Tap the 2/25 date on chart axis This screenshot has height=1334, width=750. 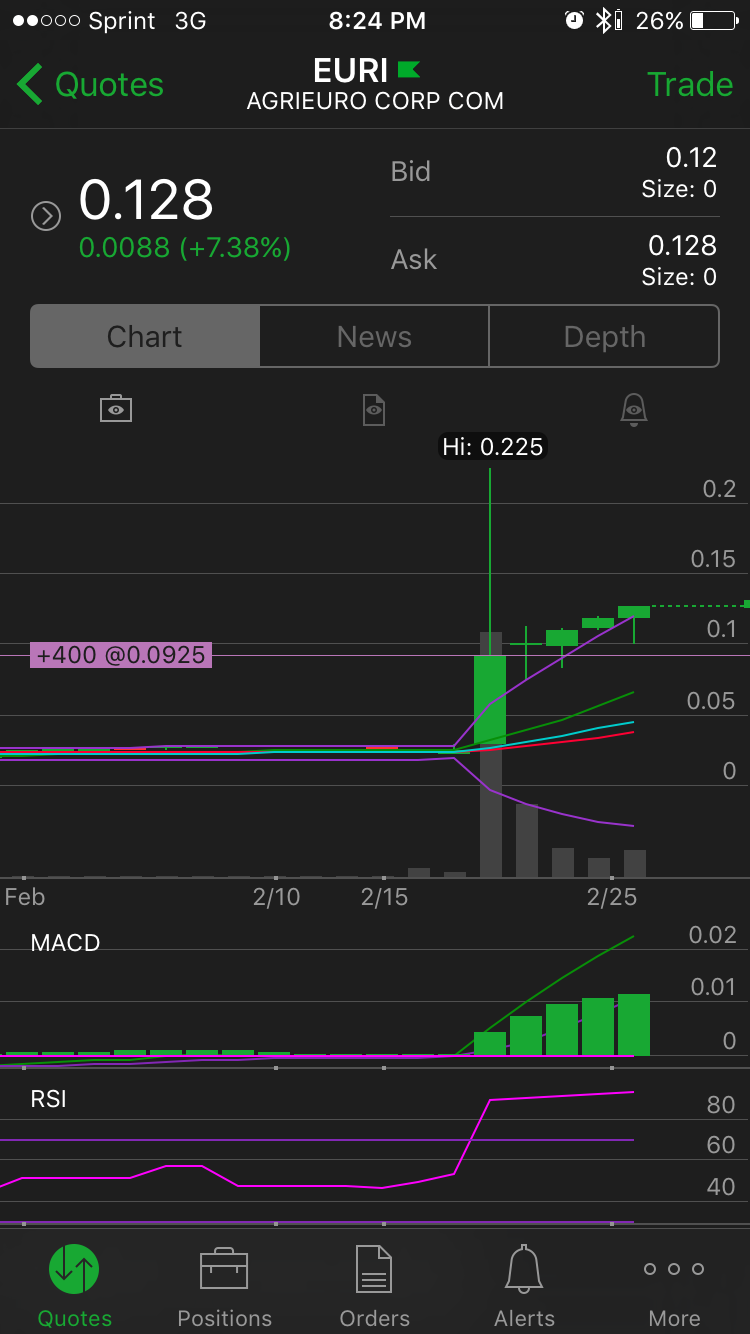pos(612,897)
